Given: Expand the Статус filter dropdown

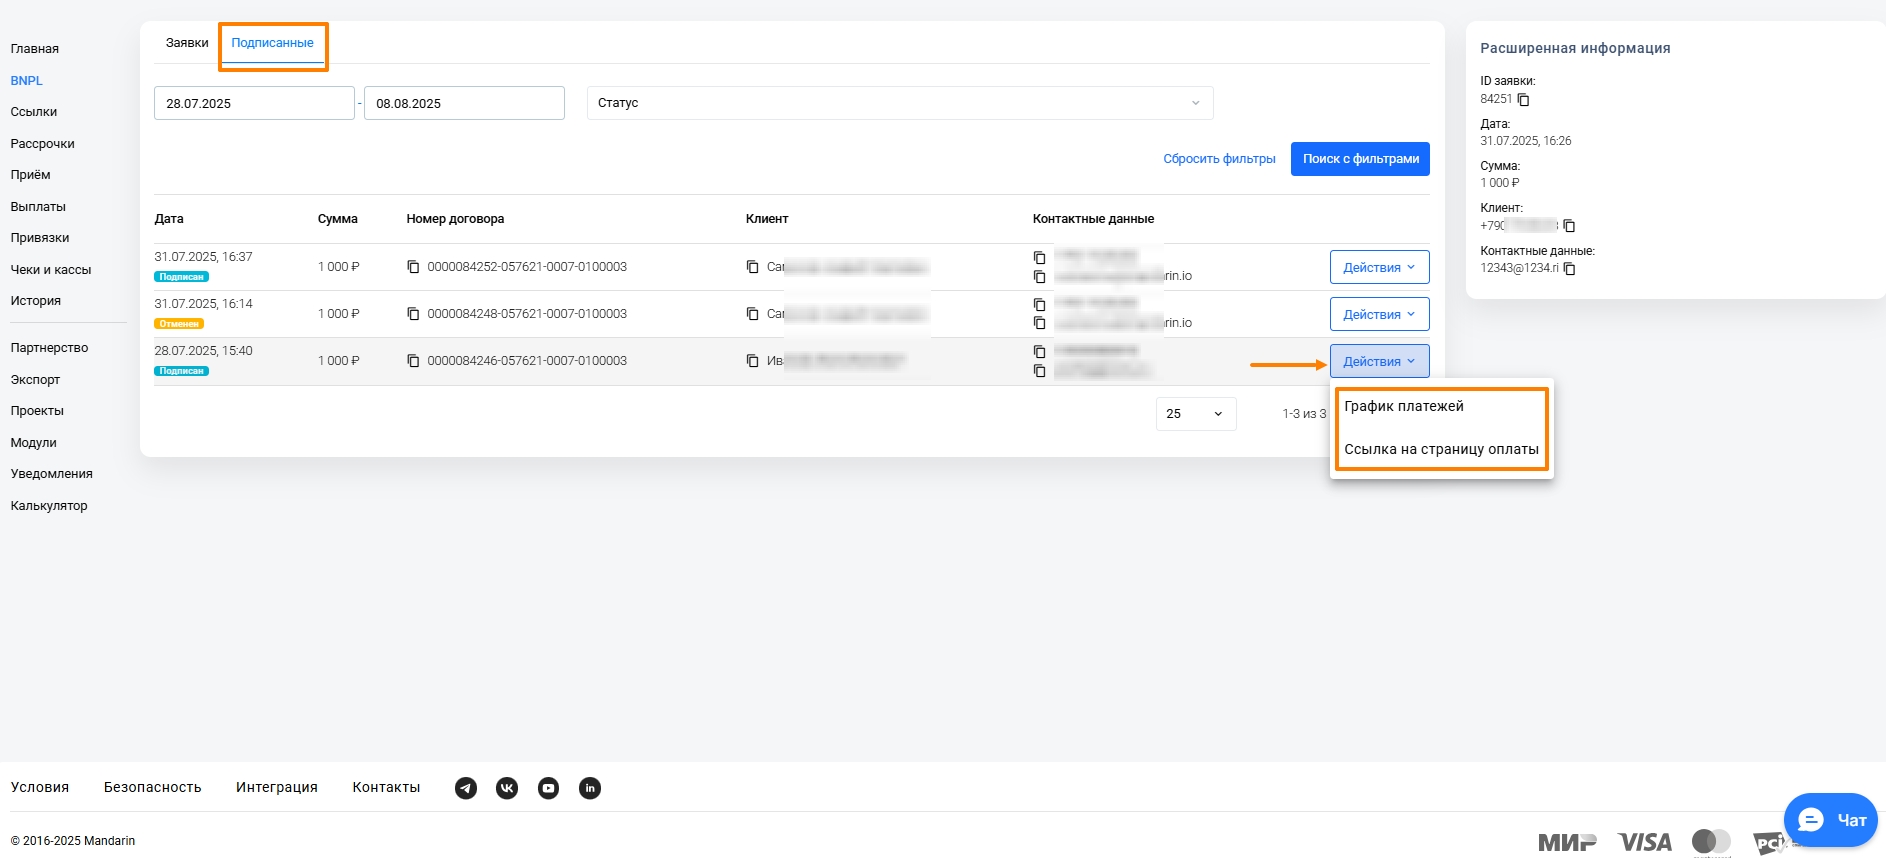Looking at the screenshot, I should [899, 103].
